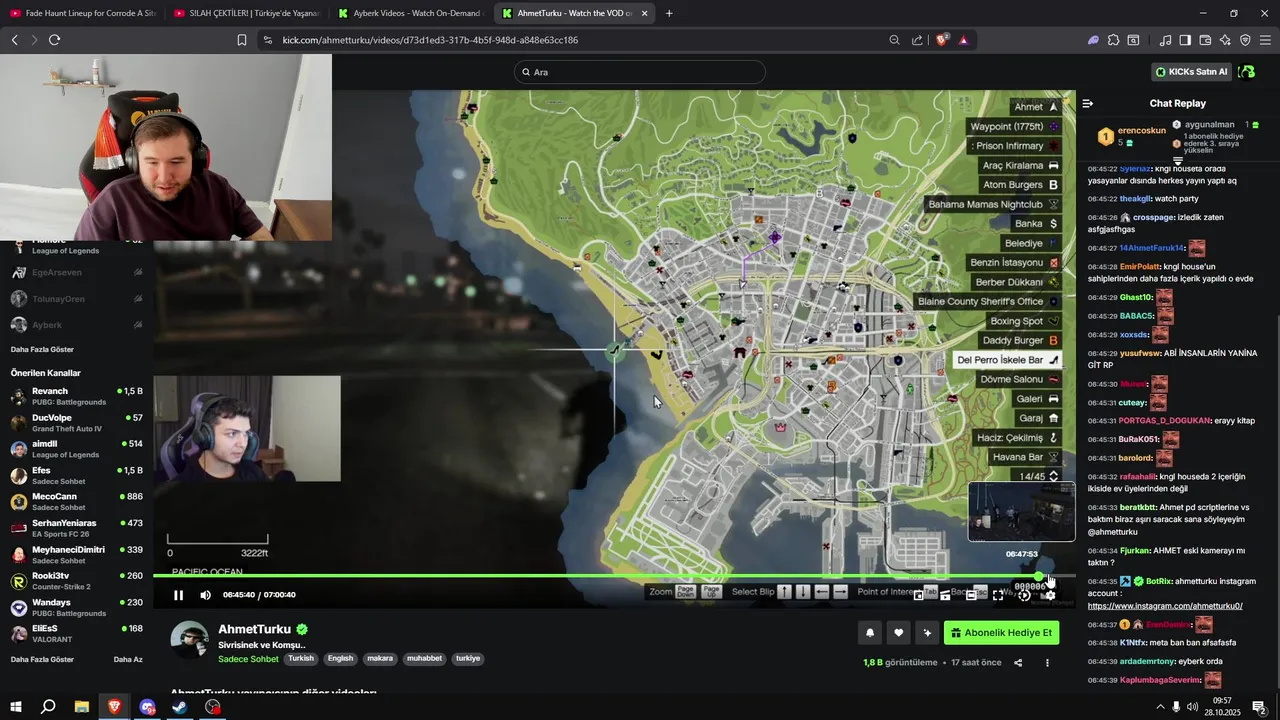
Task: Open Revanch channel from sidebar
Action: click(77, 396)
